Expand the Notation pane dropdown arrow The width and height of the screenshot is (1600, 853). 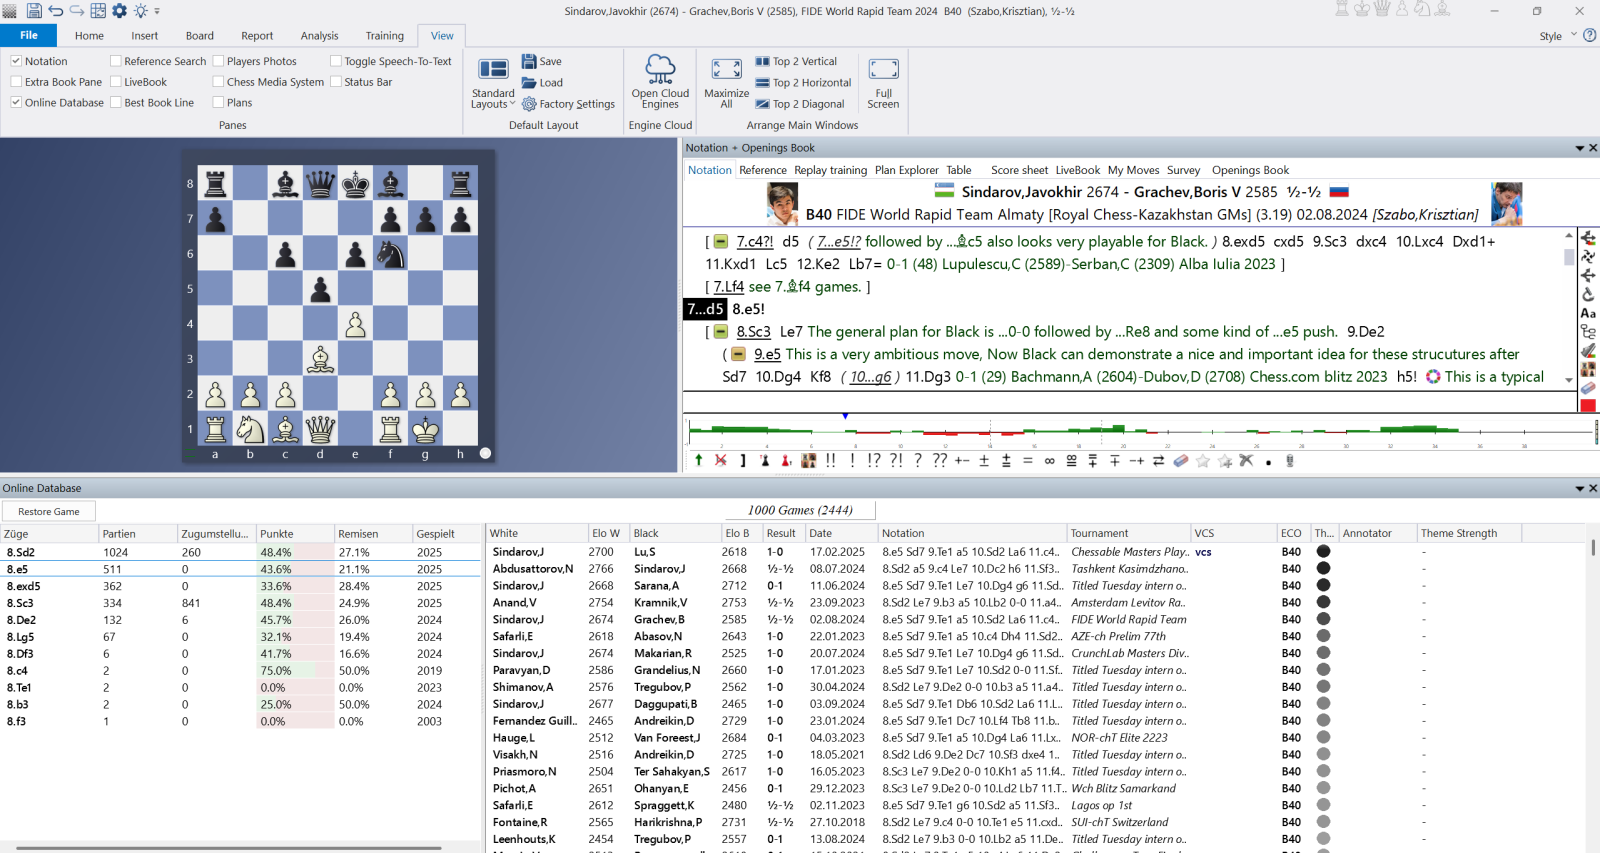[x=1579, y=148]
